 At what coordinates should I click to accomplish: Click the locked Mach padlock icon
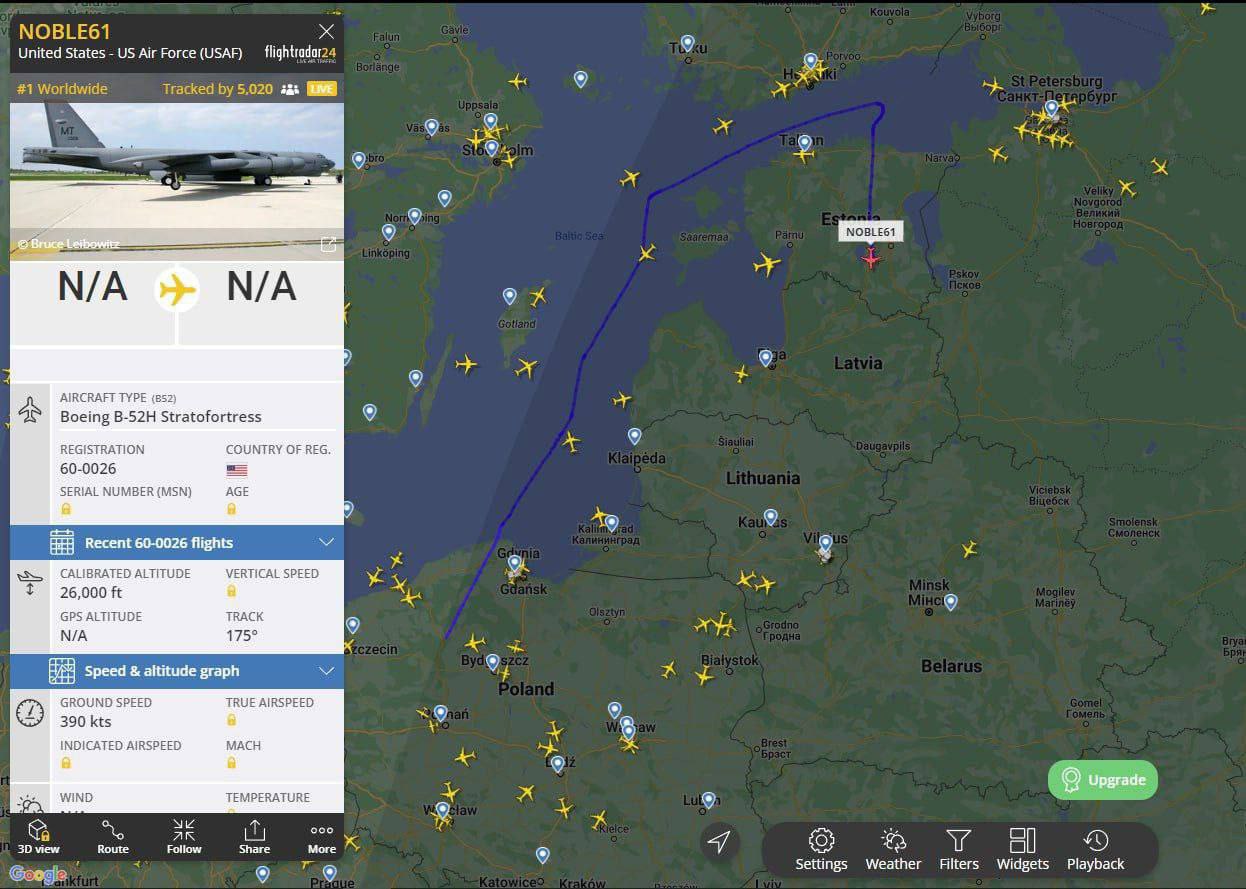[232, 763]
